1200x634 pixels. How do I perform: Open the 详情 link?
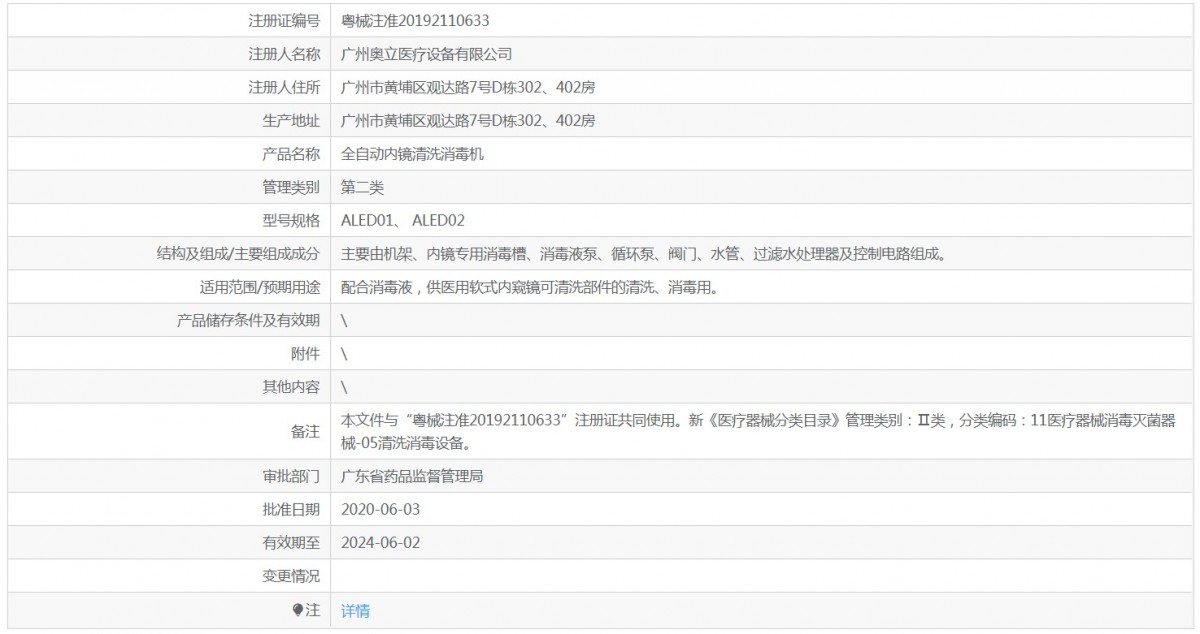pos(355,610)
